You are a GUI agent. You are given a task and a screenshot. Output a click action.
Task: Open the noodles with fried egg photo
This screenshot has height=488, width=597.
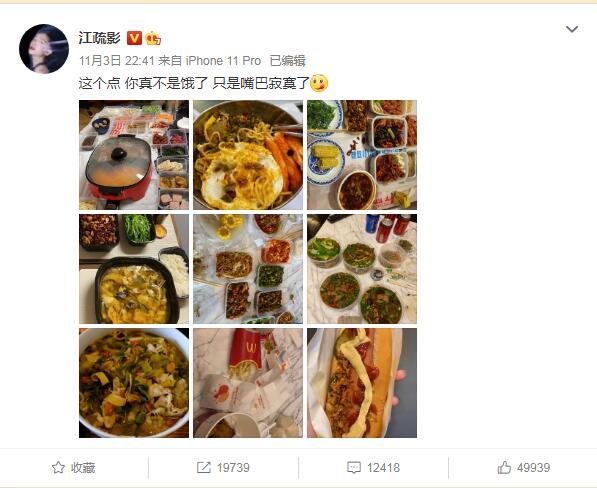pos(248,155)
